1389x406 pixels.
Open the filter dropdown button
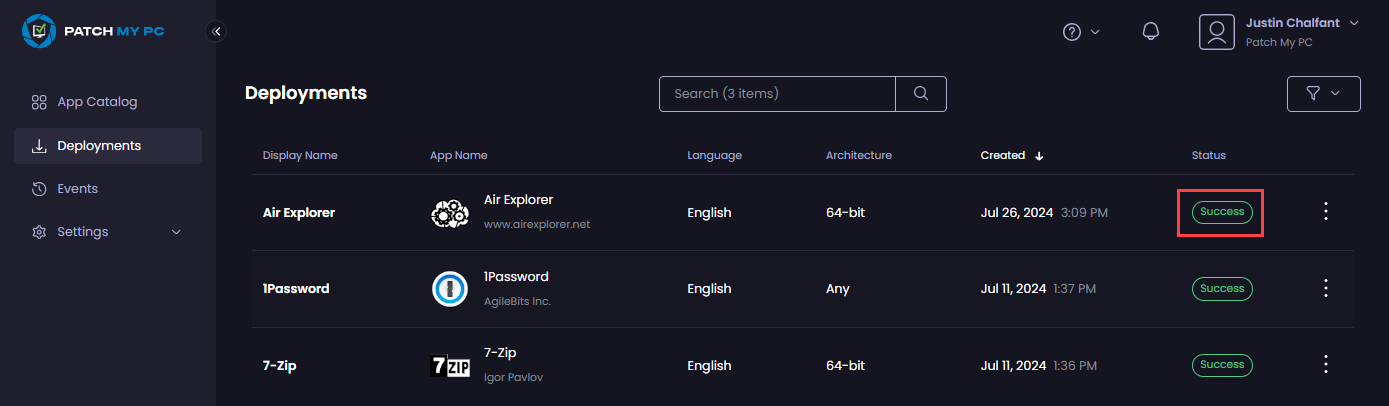(x=1323, y=93)
